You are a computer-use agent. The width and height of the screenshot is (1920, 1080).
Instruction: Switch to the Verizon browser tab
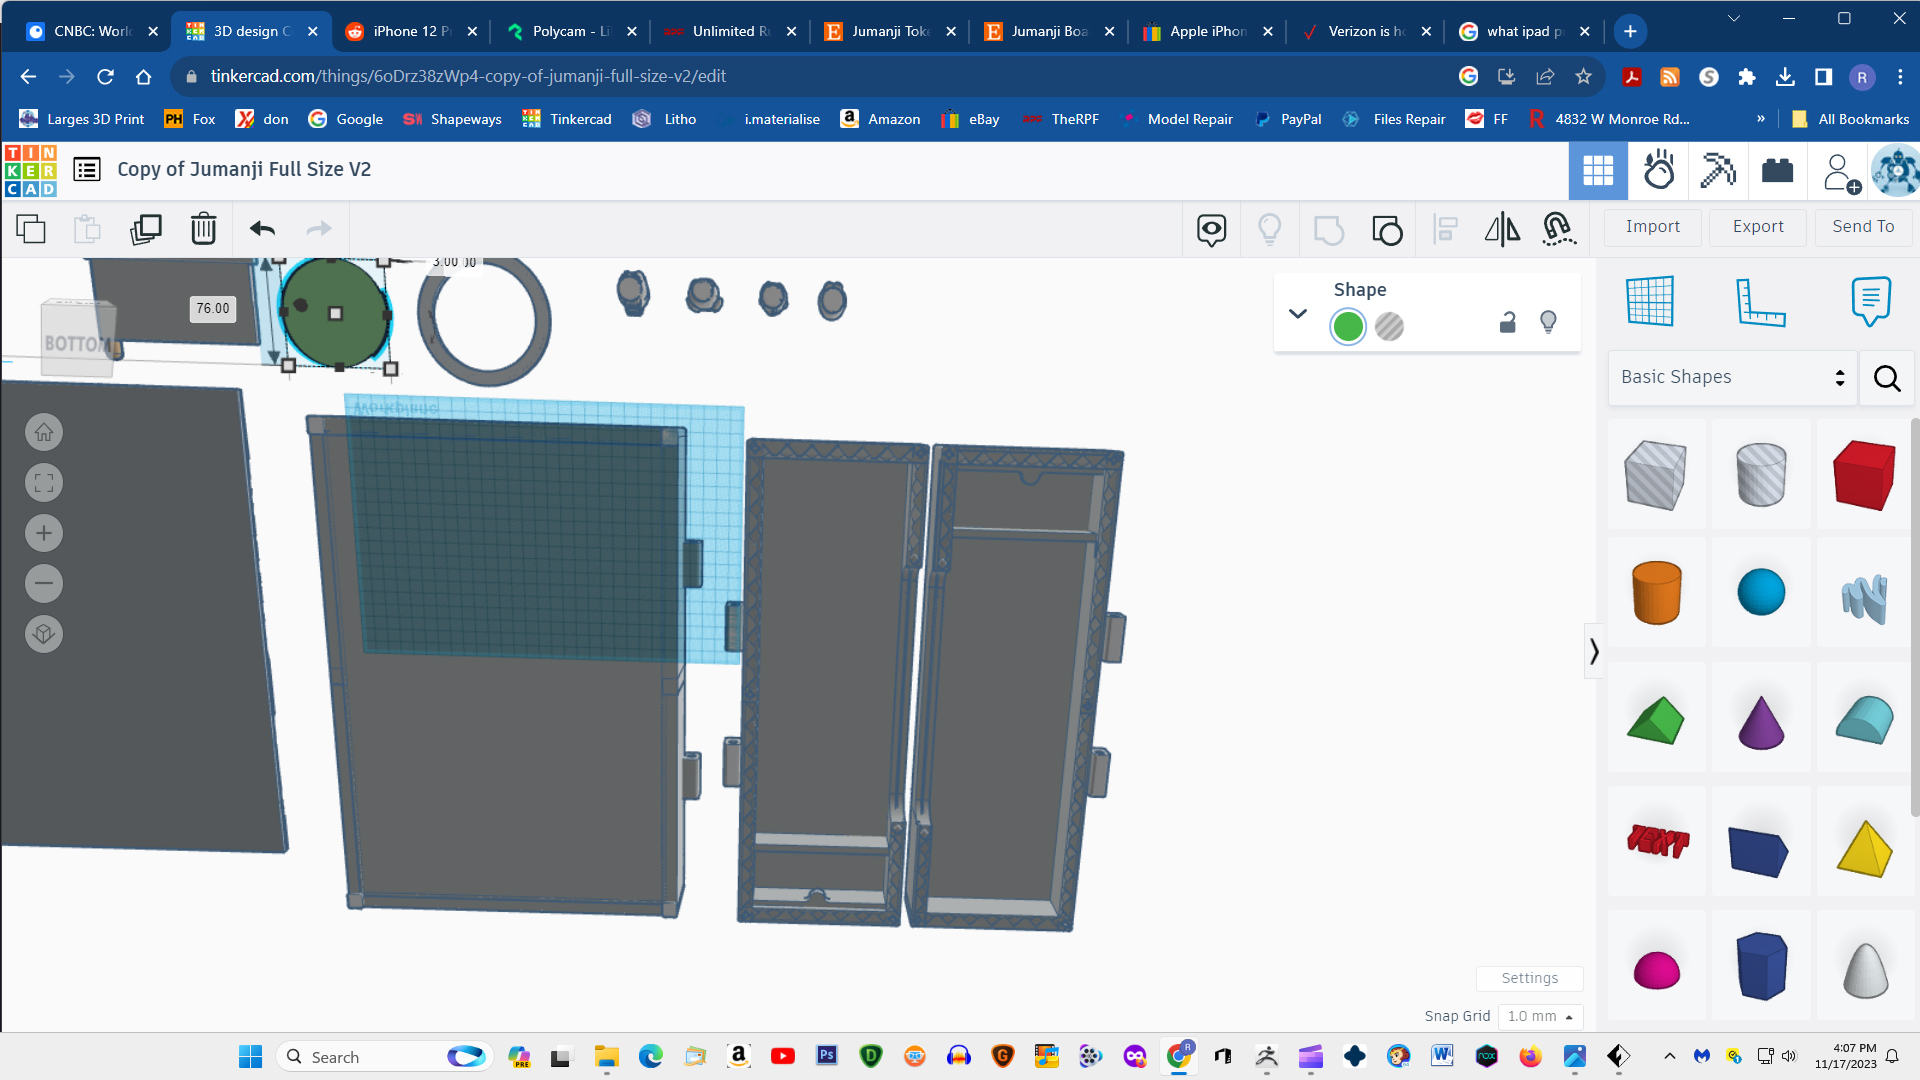click(x=1366, y=31)
